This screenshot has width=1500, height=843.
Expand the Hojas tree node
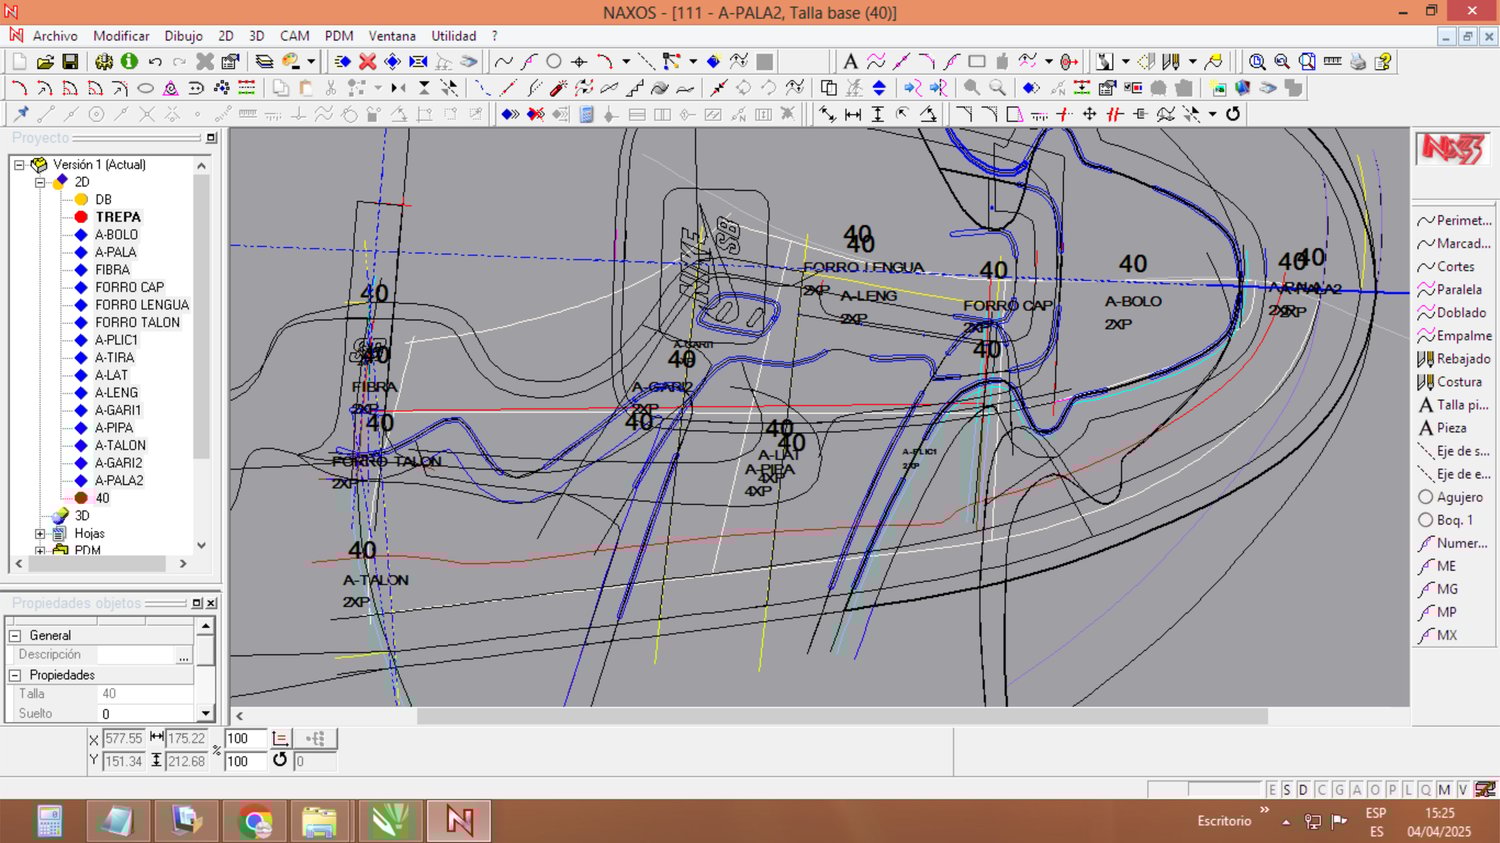coord(40,534)
